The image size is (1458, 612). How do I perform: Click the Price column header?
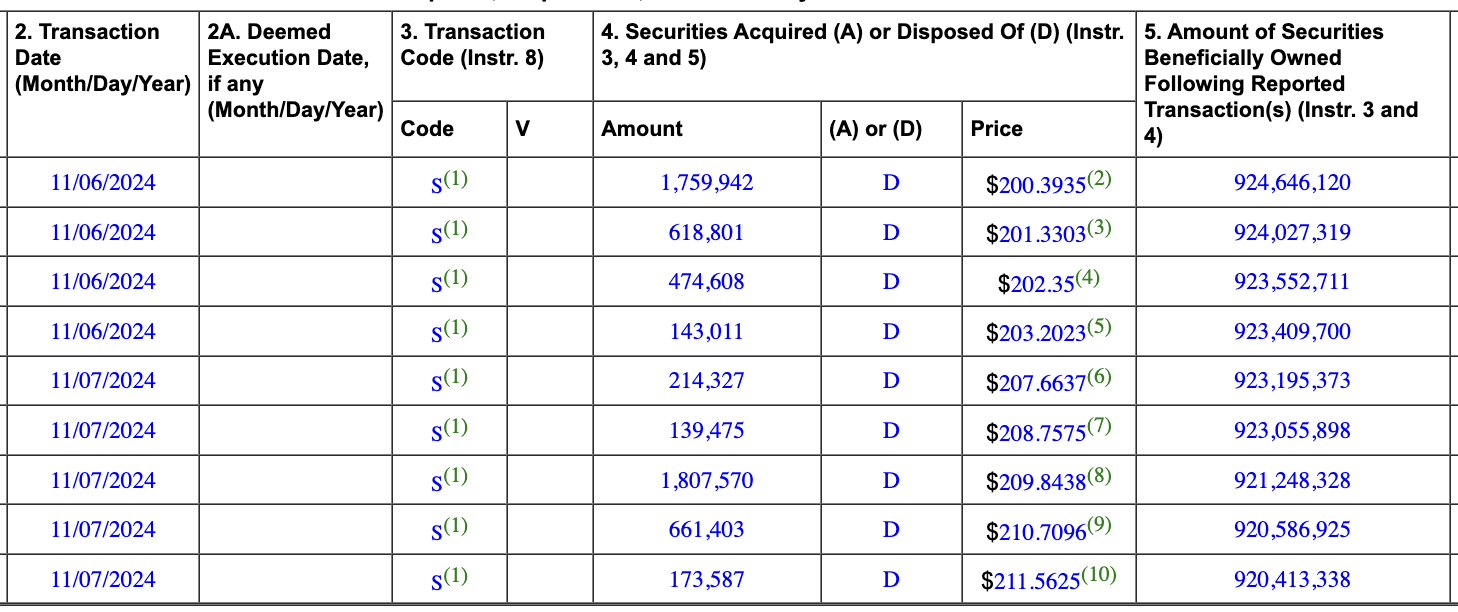click(x=996, y=129)
